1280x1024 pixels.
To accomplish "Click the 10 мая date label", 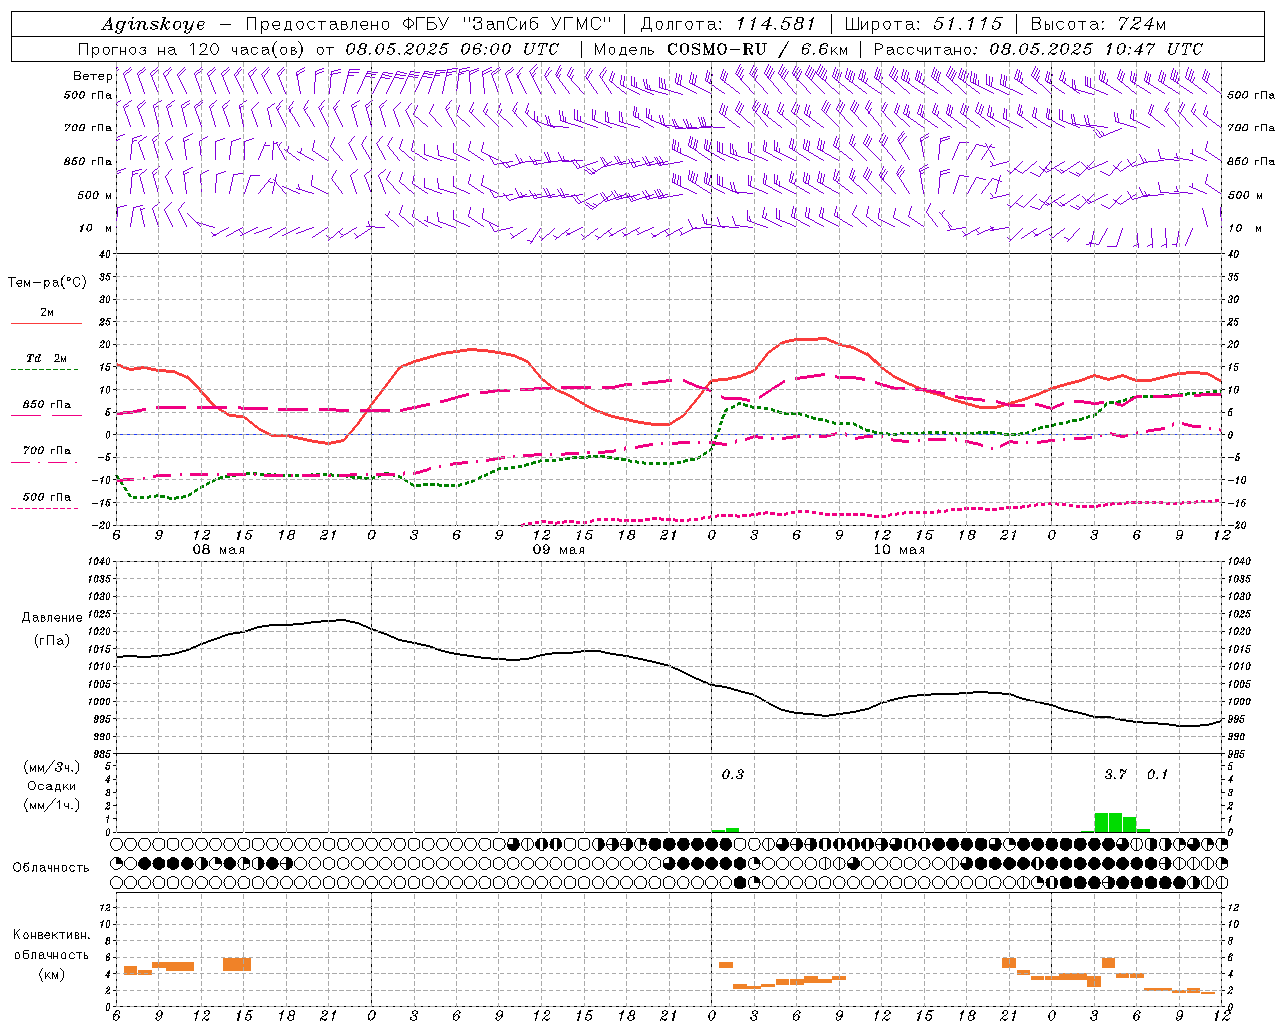I will coord(899,550).
